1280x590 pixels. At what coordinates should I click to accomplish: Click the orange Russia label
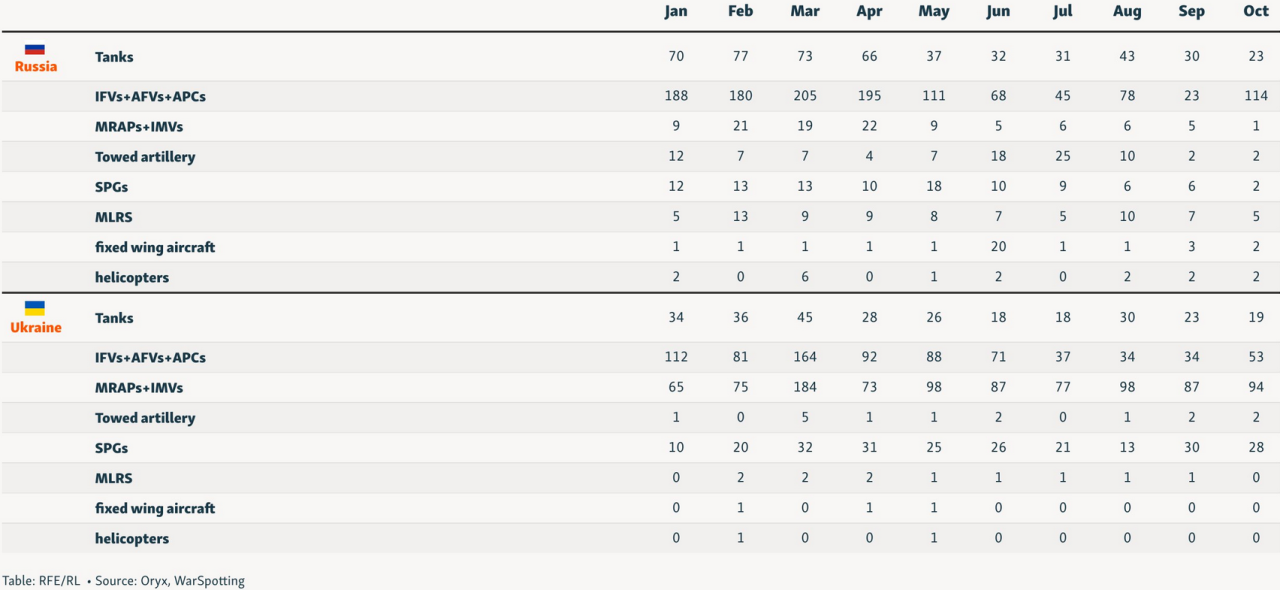[36, 67]
